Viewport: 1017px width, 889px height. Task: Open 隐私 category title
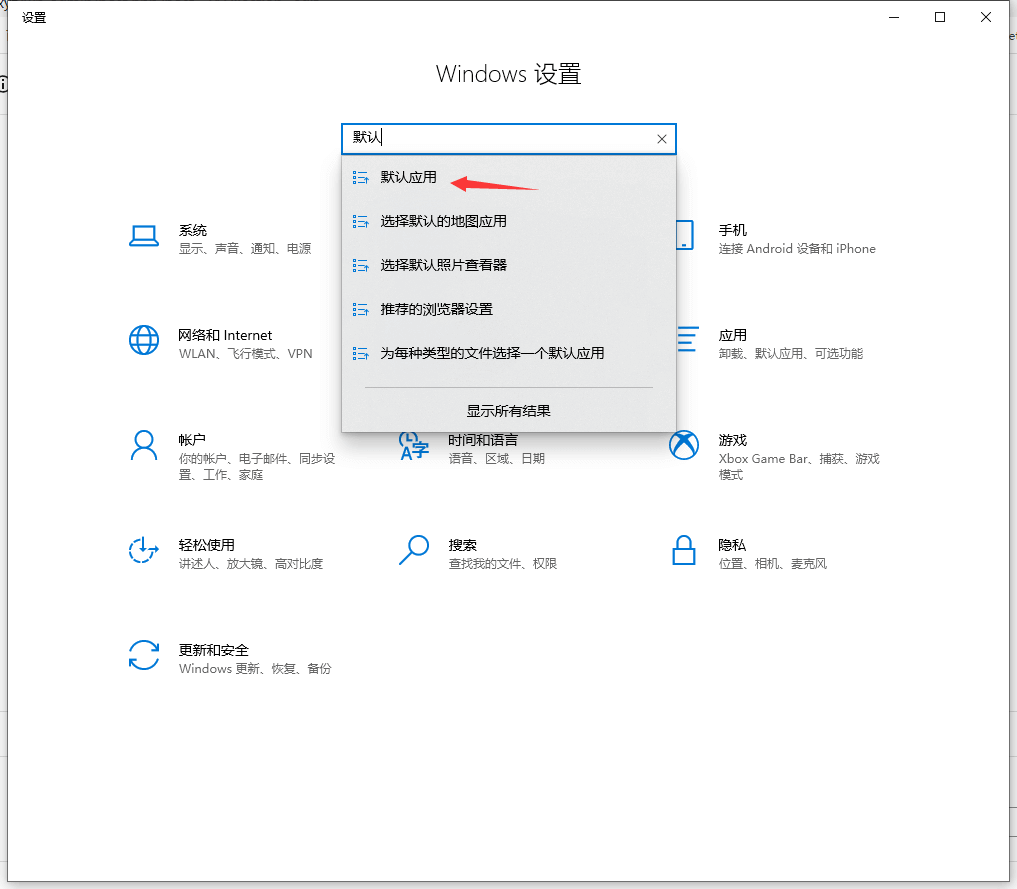732,545
